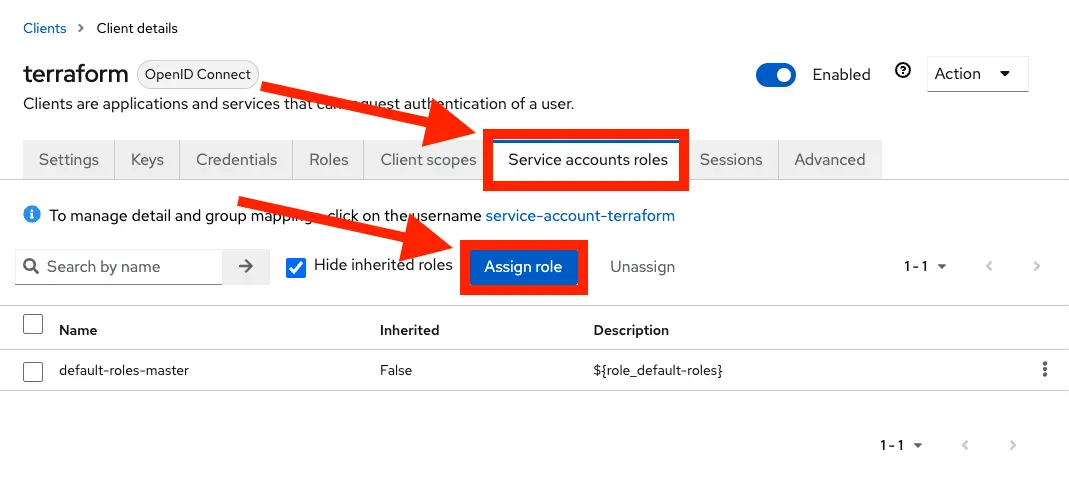Screen dimensions: 1069x482
Task: Click the Name column header
Action: point(78,330)
